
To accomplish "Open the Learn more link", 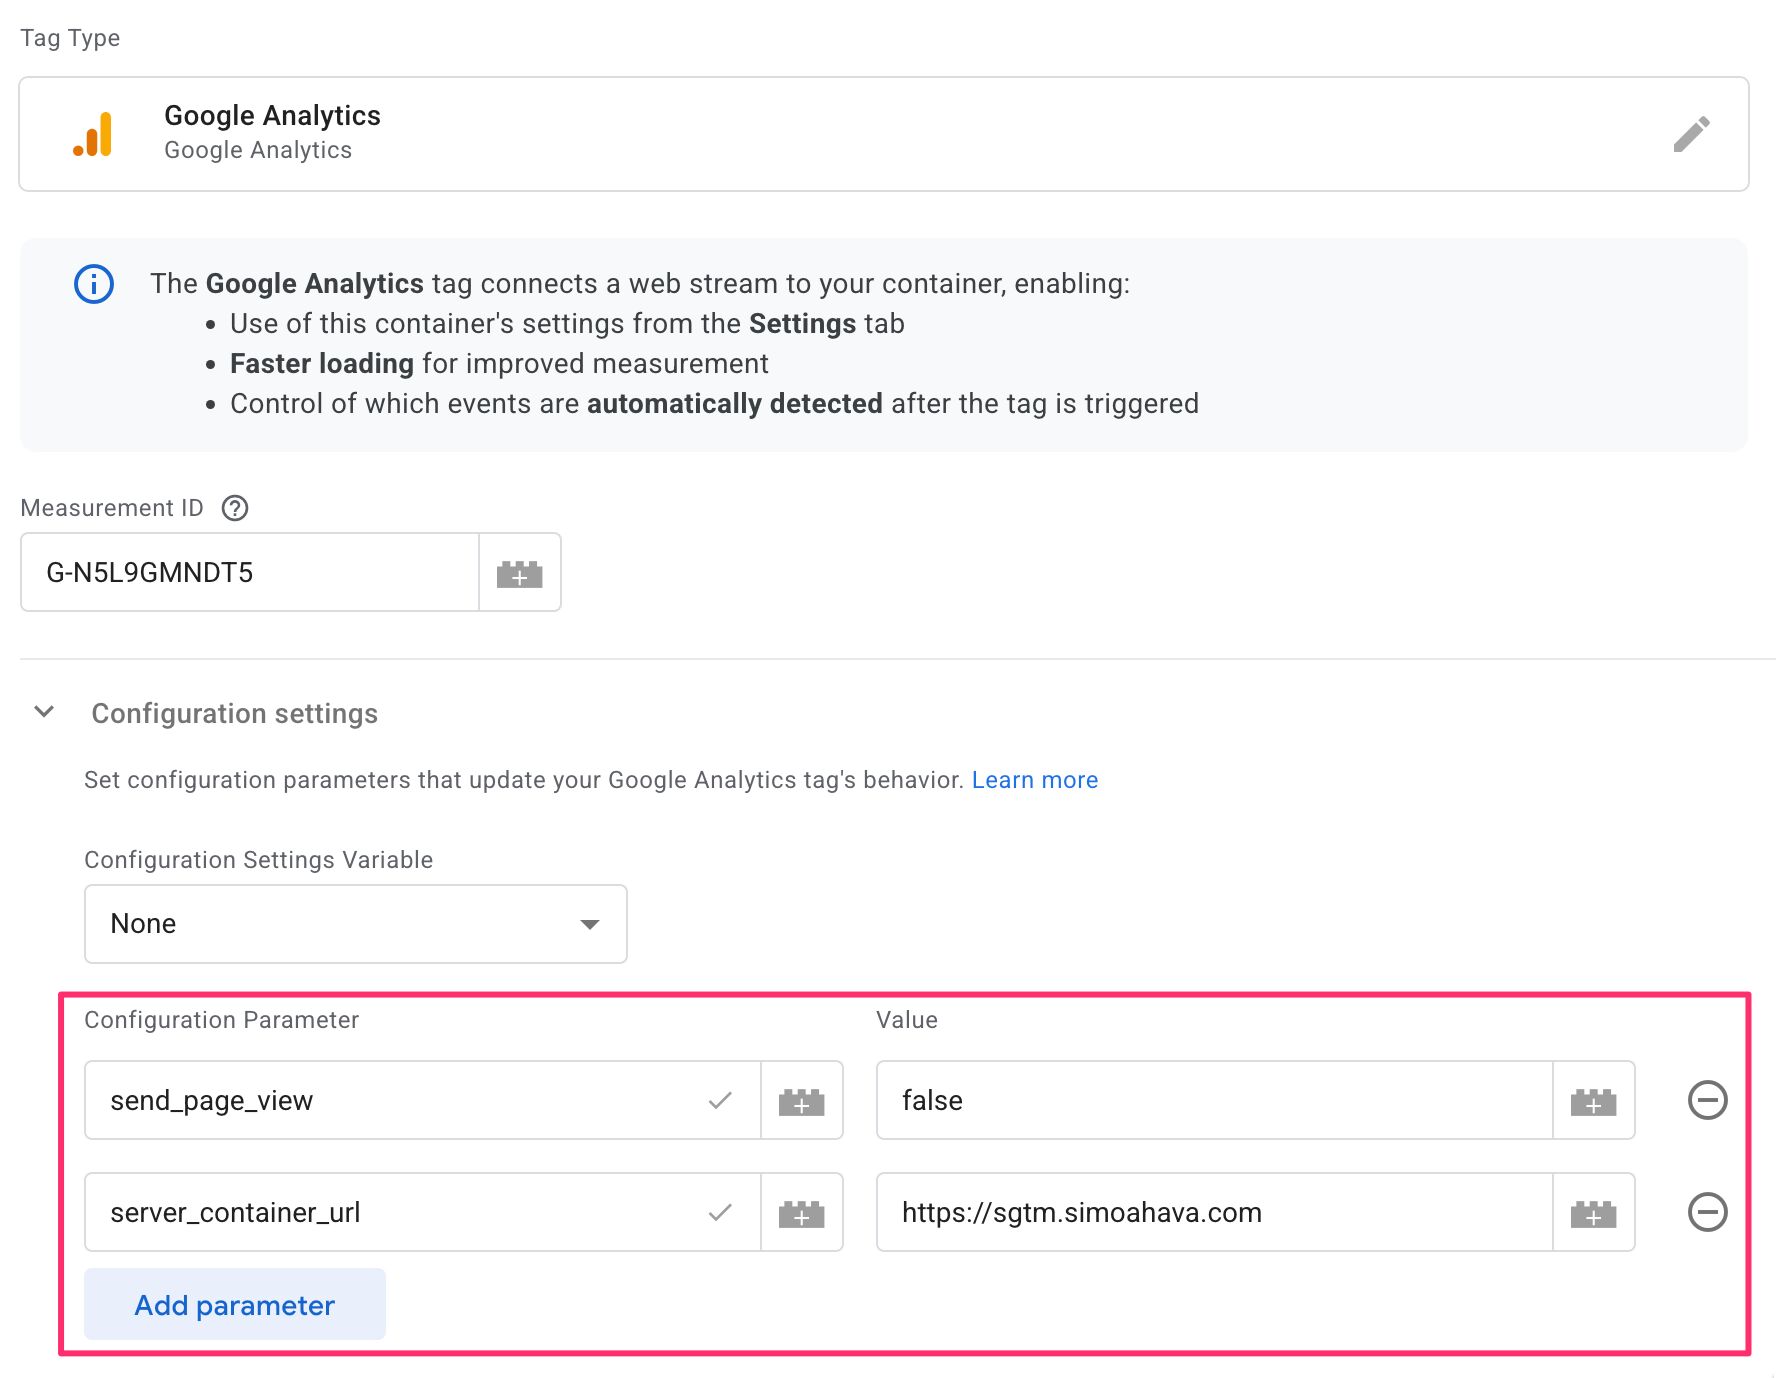I will point(1035,780).
